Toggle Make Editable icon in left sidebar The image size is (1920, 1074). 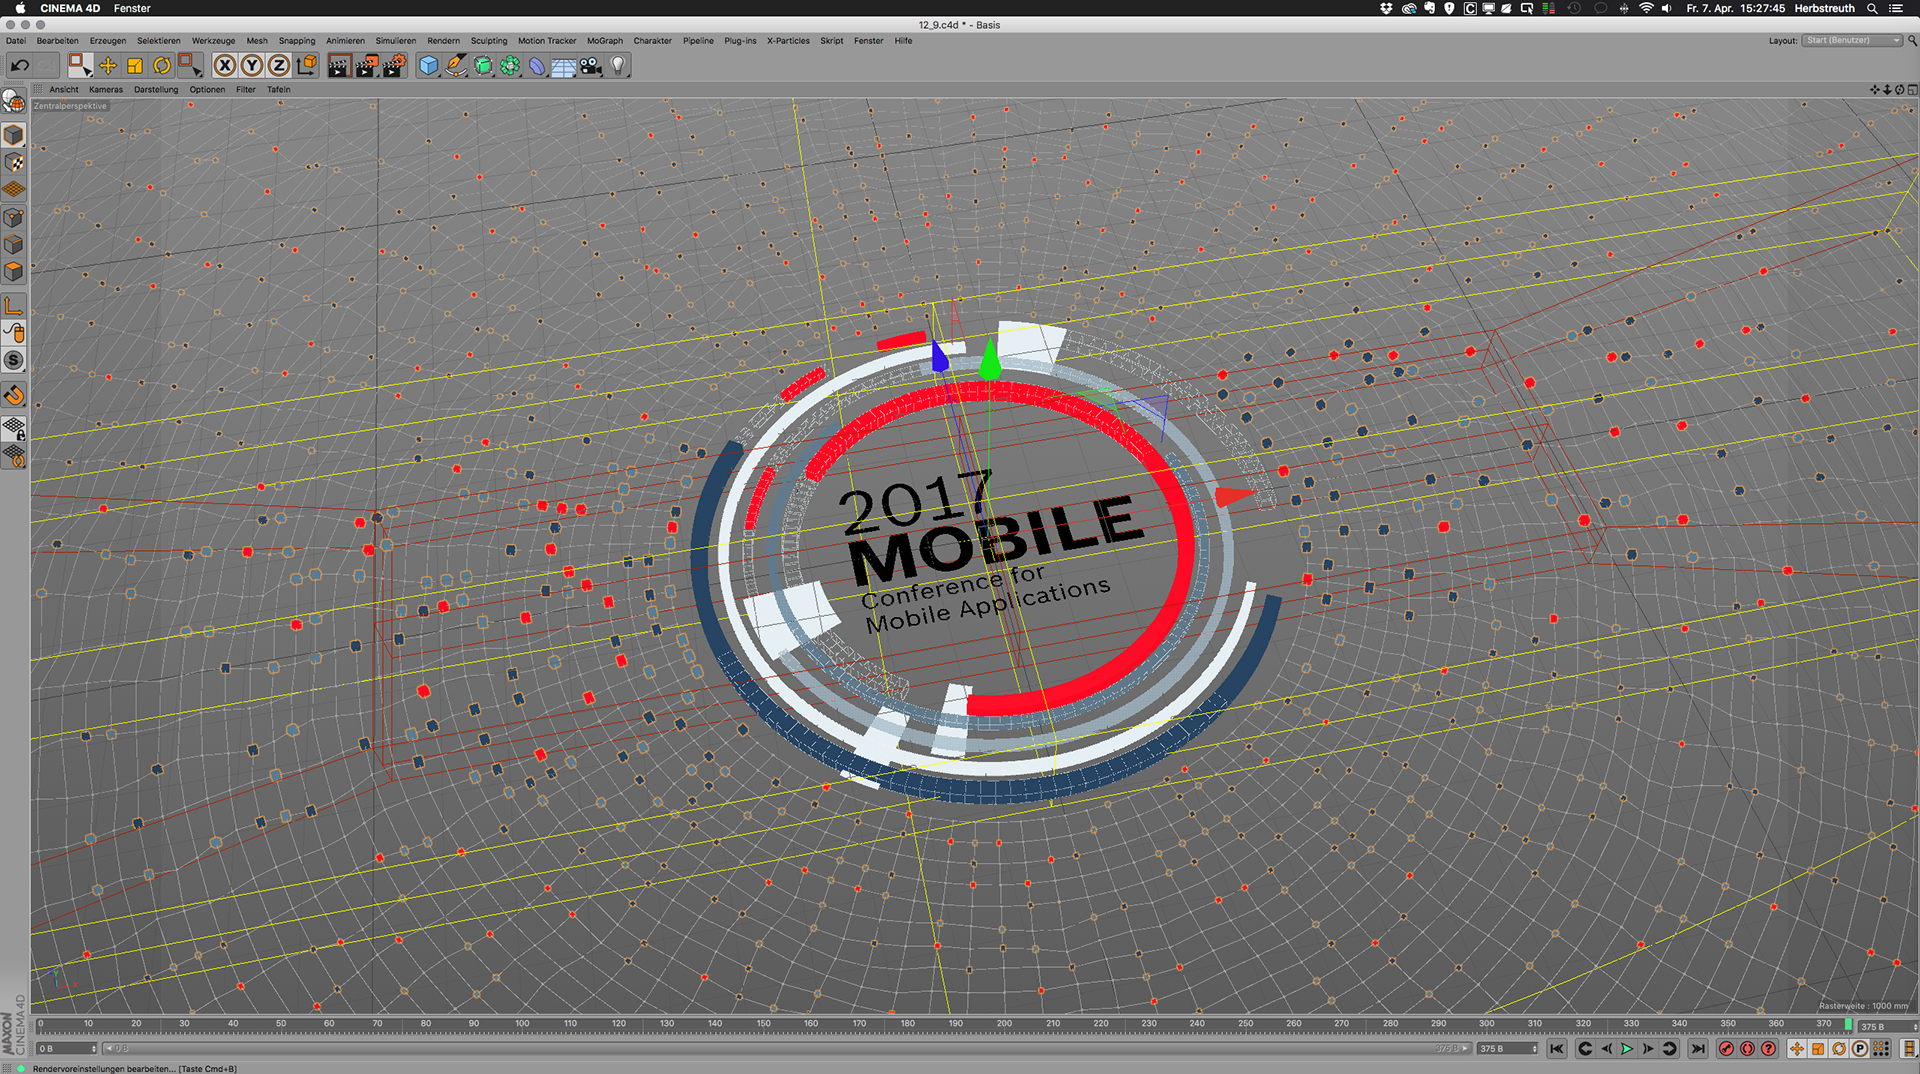pyautogui.click(x=14, y=101)
